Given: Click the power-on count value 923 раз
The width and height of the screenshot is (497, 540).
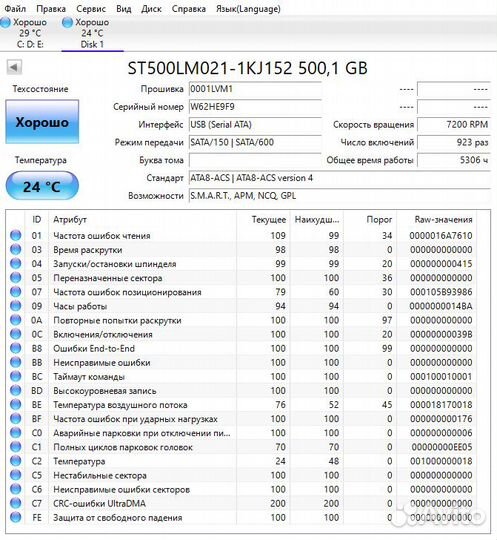Looking at the screenshot, I should (x=454, y=143).
